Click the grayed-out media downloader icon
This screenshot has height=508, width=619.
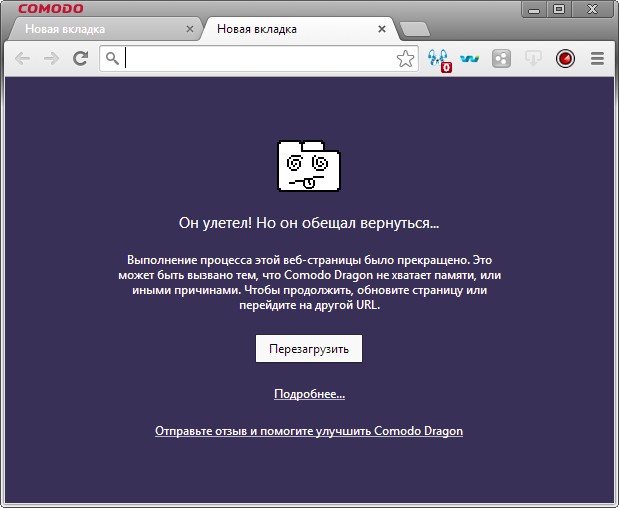coord(533,59)
